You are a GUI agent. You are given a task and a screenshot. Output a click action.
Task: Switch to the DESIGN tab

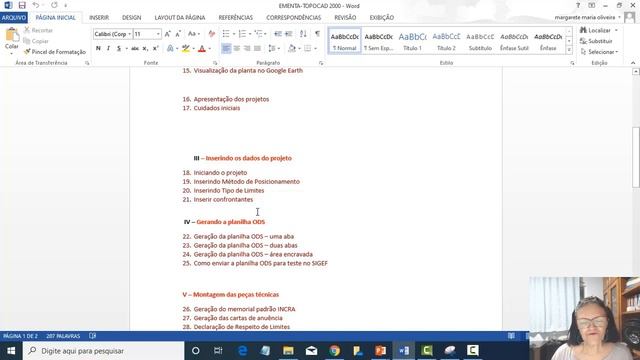[x=131, y=18]
